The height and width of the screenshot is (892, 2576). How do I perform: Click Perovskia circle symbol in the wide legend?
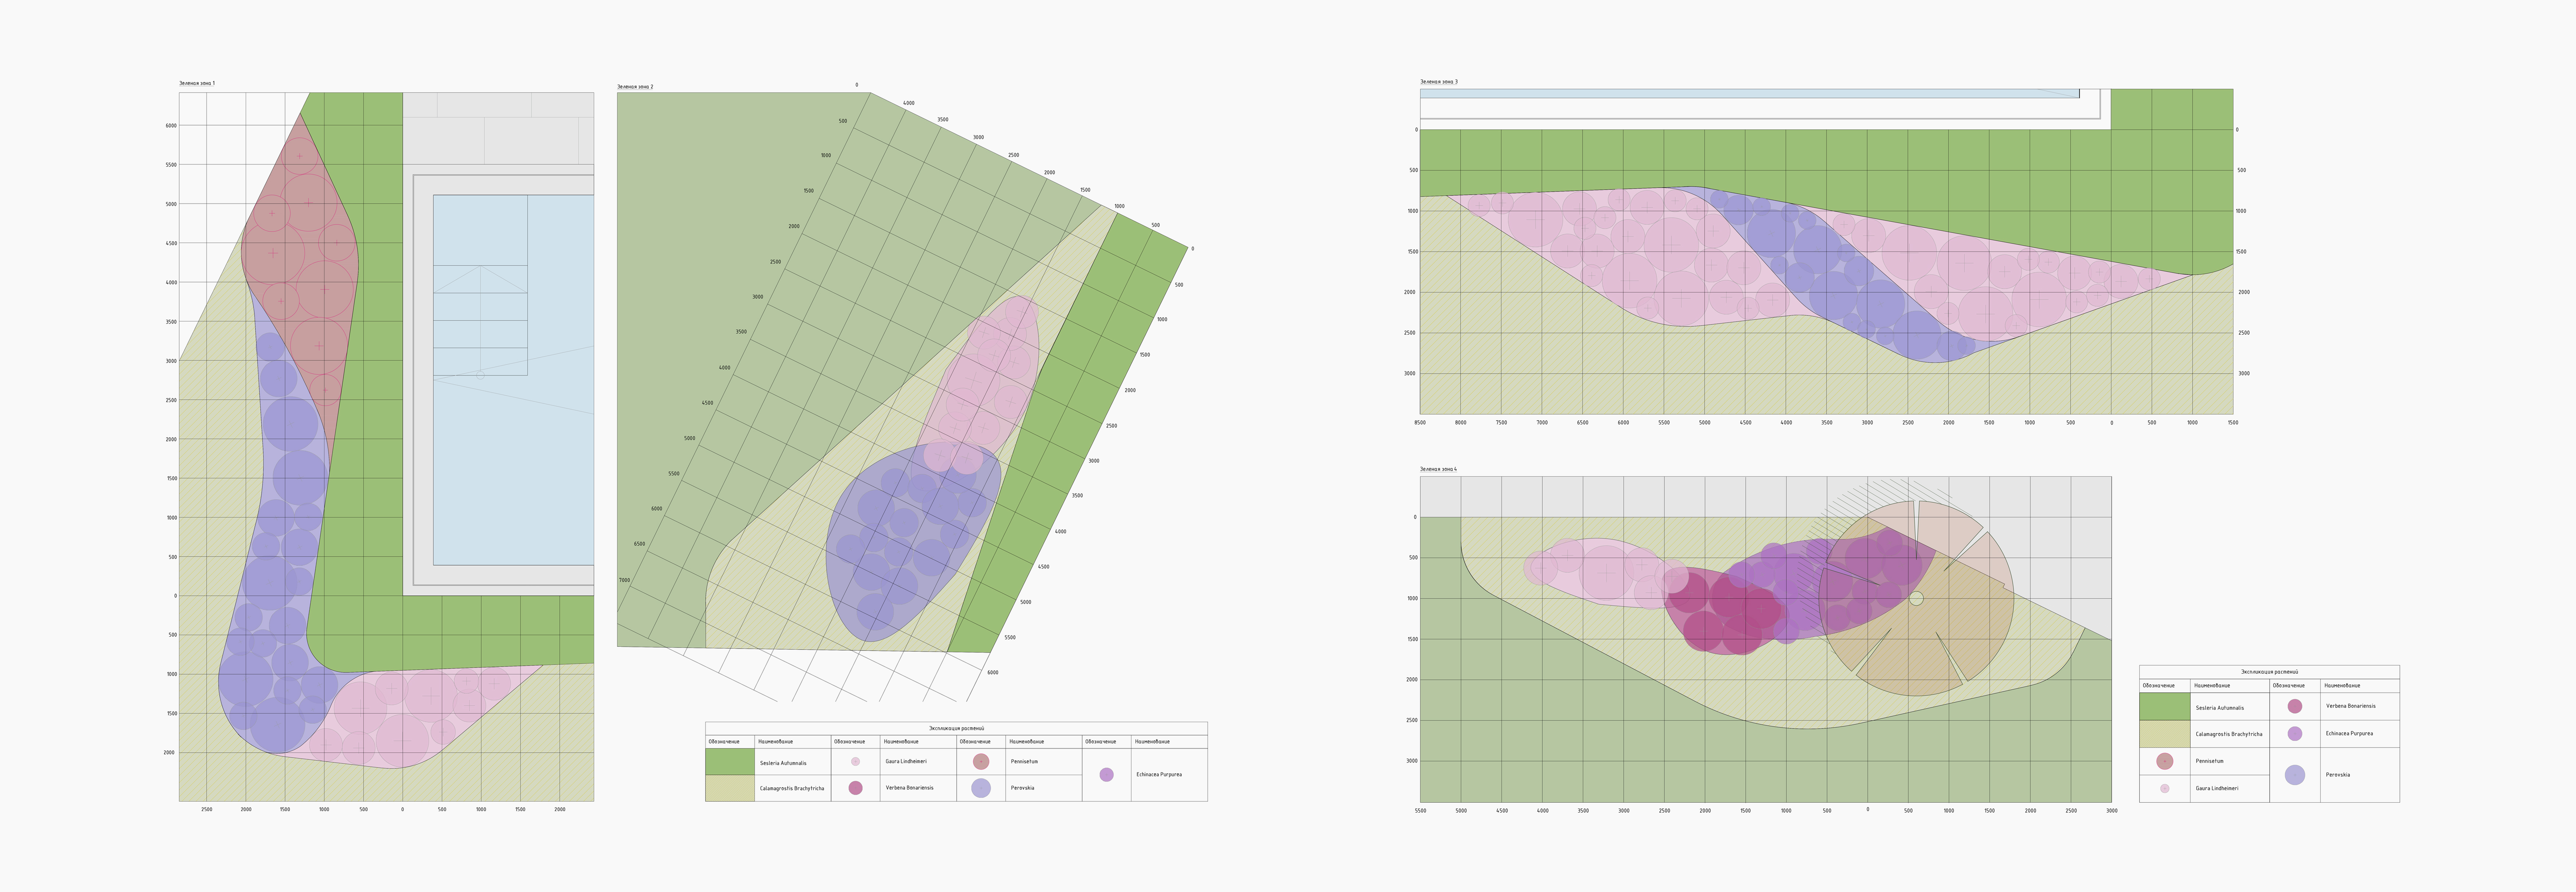tap(981, 788)
